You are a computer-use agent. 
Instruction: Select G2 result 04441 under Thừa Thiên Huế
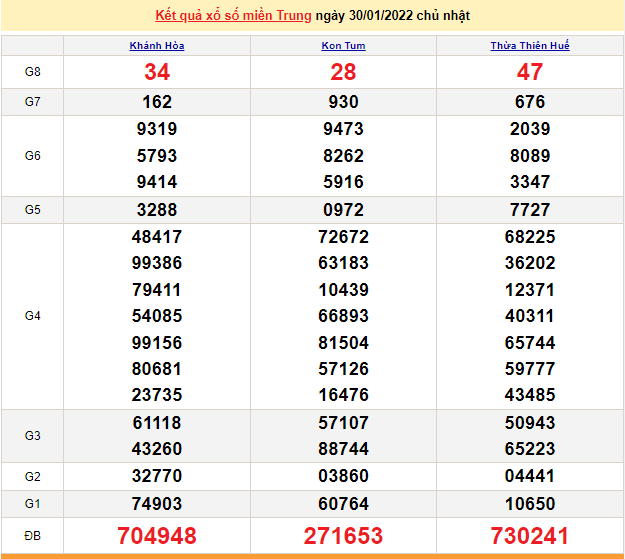click(530, 477)
